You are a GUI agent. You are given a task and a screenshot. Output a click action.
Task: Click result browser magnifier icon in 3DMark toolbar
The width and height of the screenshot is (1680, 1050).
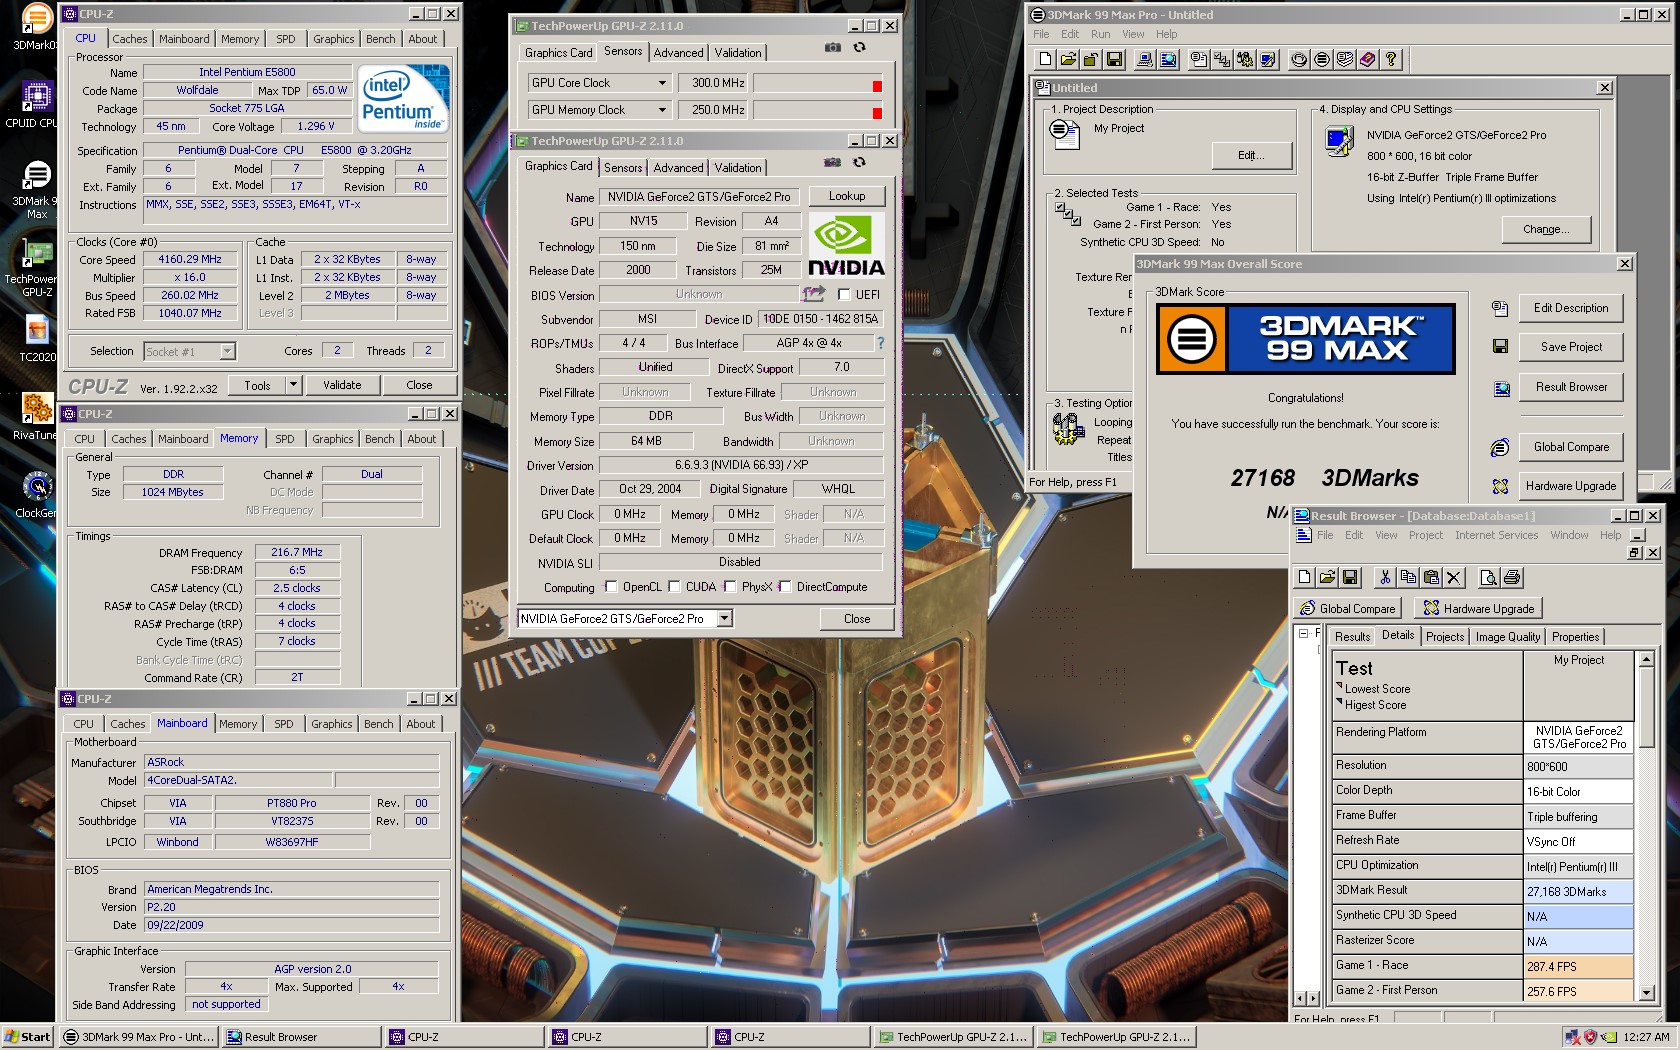(x=1168, y=60)
